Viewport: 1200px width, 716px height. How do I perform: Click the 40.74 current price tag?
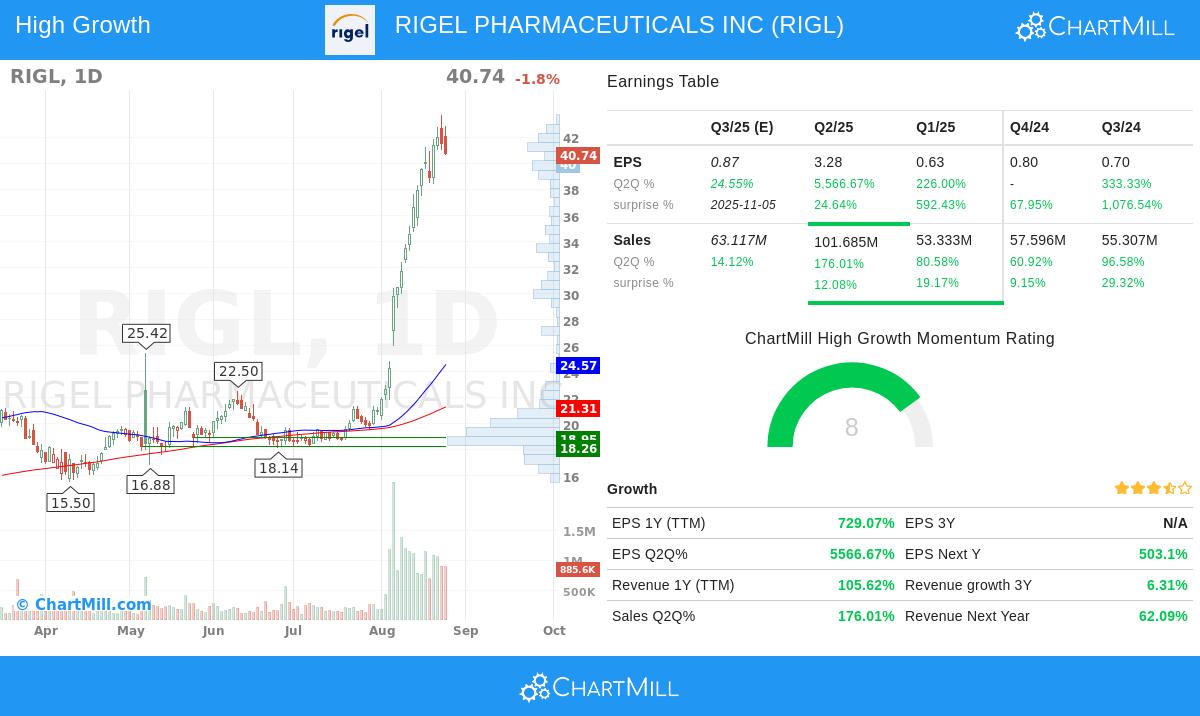(x=578, y=156)
